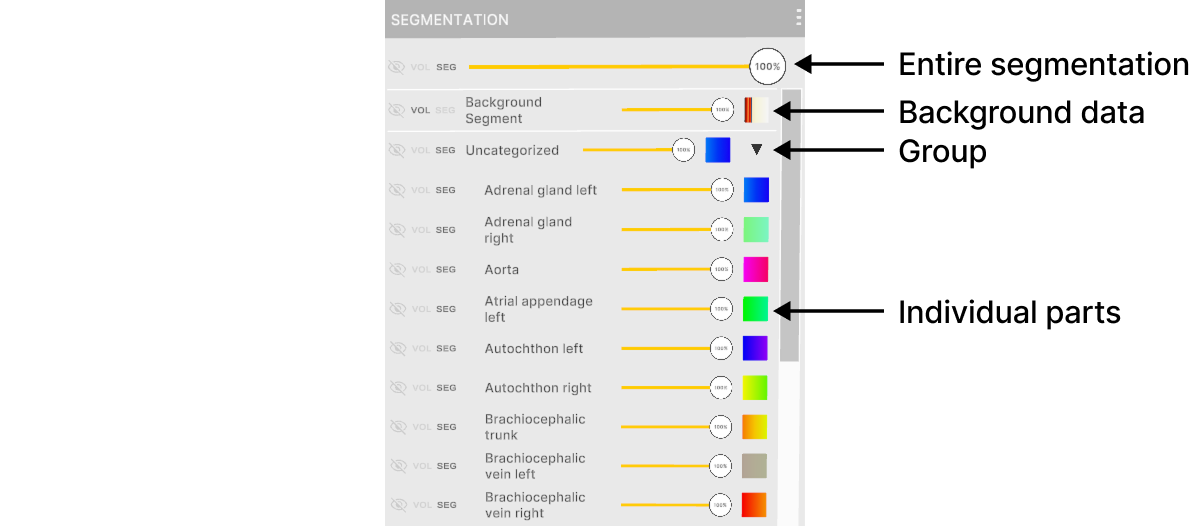Screen dimensions: 1190x526
Task: Click the Brachiocephalic trunk color swatch
Action: (755, 427)
